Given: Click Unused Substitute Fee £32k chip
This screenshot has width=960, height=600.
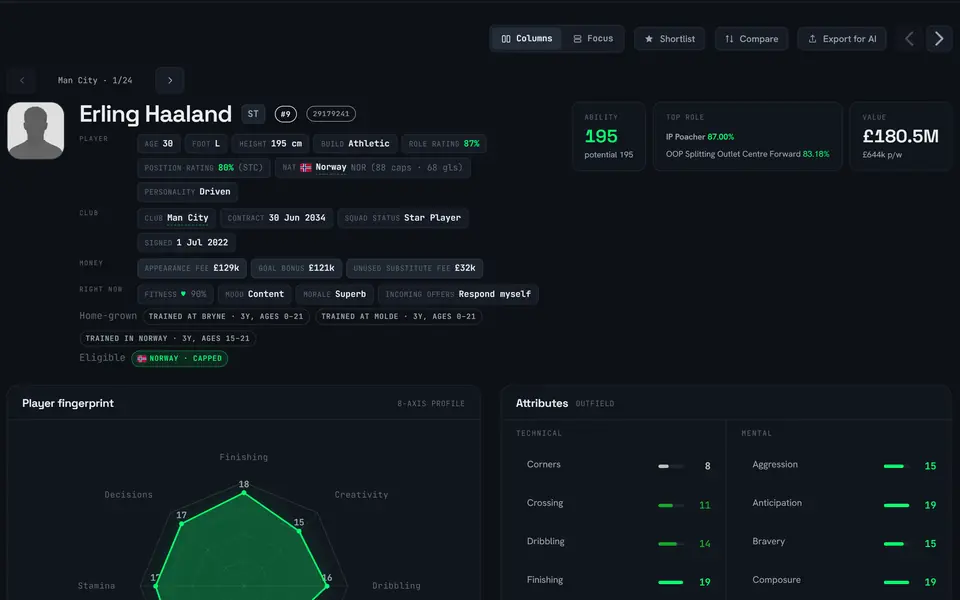Looking at the screenshot, I should coord(414,268).
